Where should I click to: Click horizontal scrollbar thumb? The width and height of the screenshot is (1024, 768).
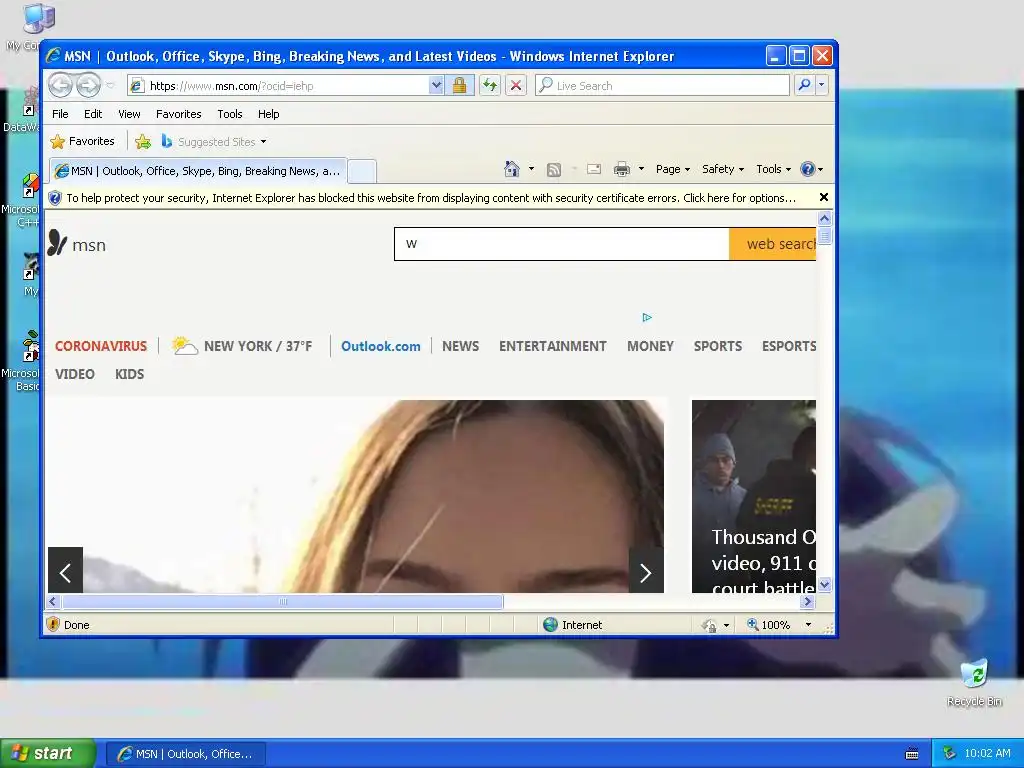pyautogui.click(x=282, y=601)
